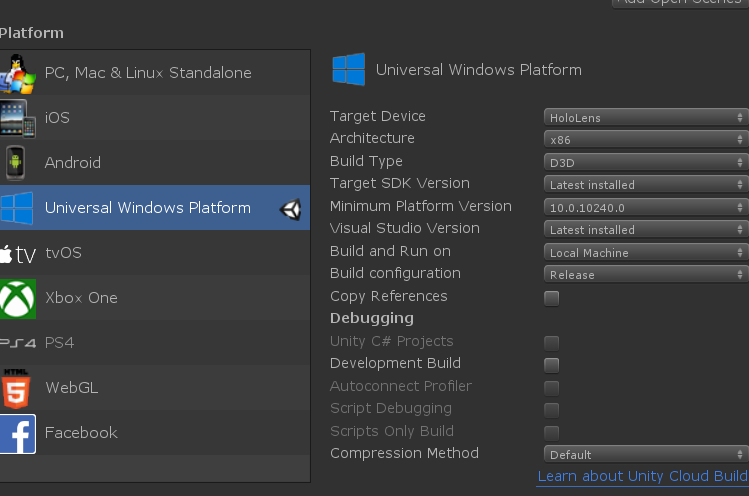This screenshot has width=749, height=496.
Task: Open the Visual Studio Version dropdown
Action: (x=646, y=229)
